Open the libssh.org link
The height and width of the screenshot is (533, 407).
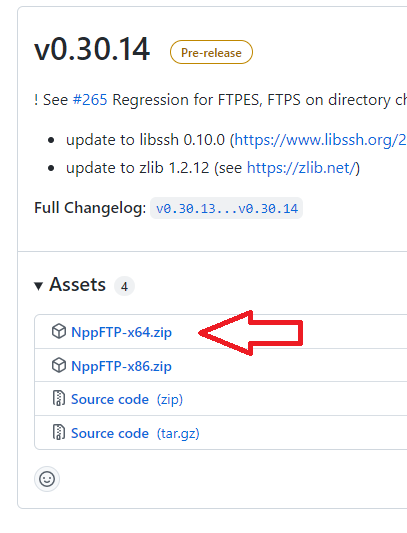tap(321, 140)
